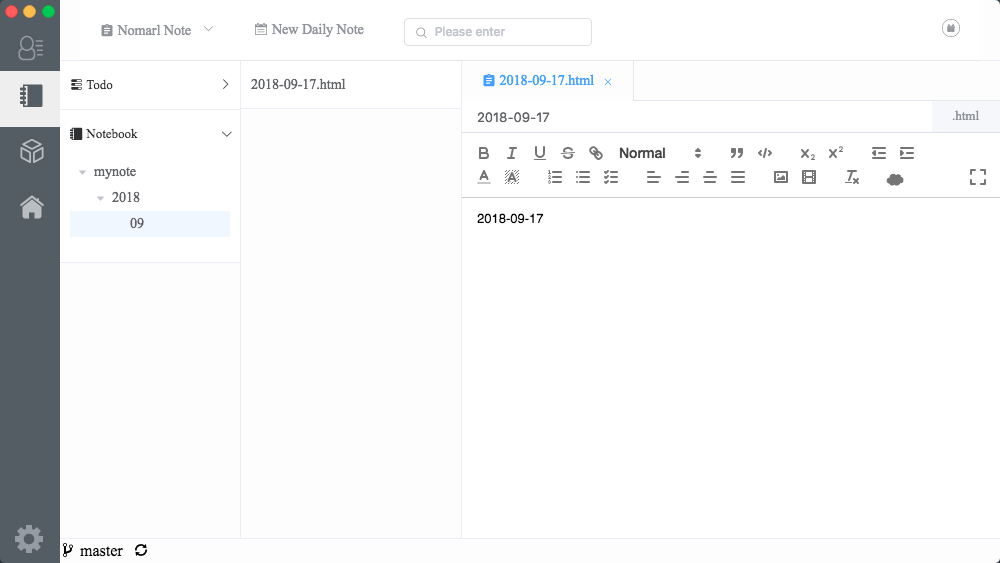Open the text color picker
This screenshot has height=563, width=1000.
(484, 177)
